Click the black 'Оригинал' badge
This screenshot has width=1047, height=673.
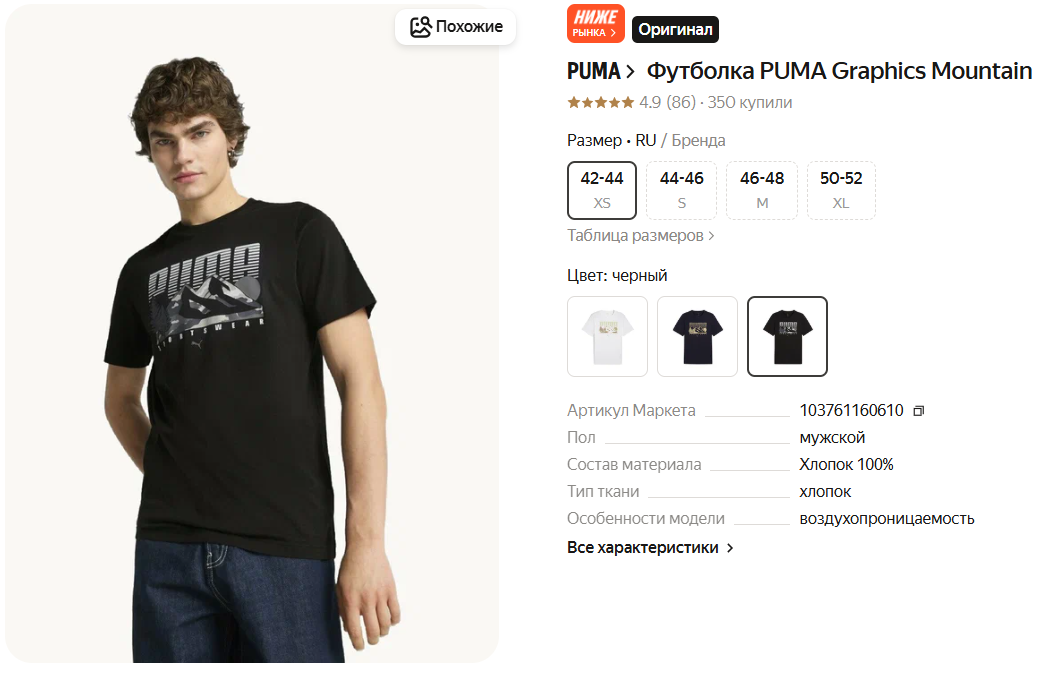(x=675, y=29)
